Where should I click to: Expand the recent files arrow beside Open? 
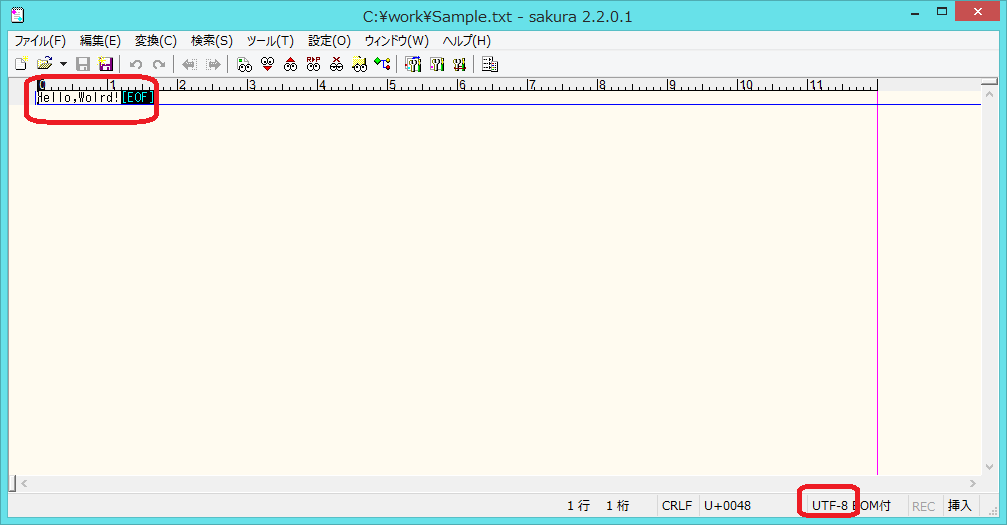click(x=63, y=64)
